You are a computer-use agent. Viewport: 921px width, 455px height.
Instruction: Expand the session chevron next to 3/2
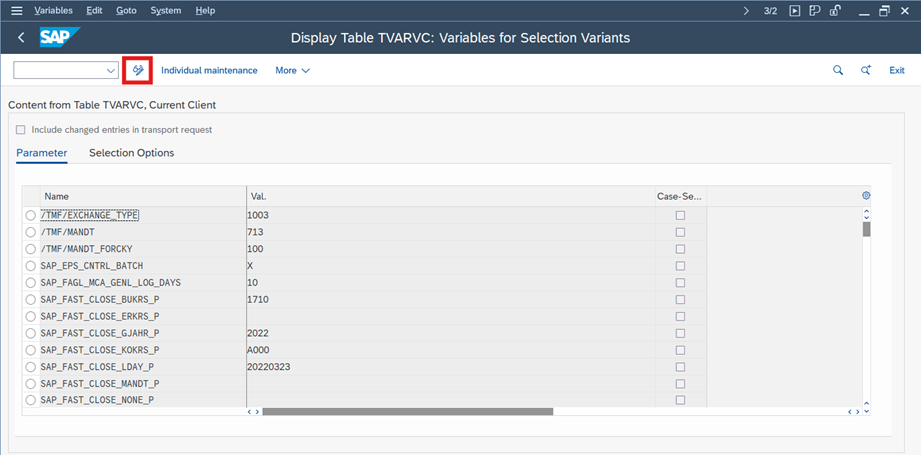pos(746,10)
